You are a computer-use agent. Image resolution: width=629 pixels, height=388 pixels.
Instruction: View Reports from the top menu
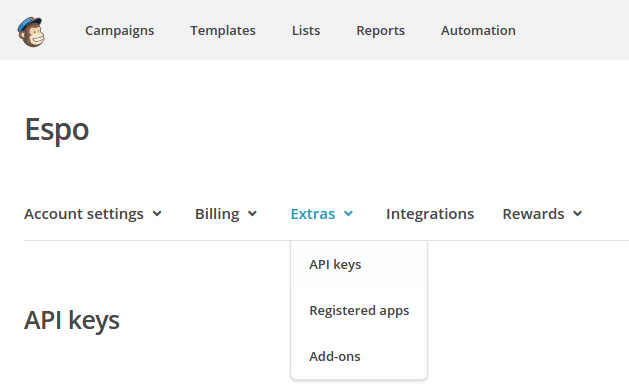[x=381, y=31]
